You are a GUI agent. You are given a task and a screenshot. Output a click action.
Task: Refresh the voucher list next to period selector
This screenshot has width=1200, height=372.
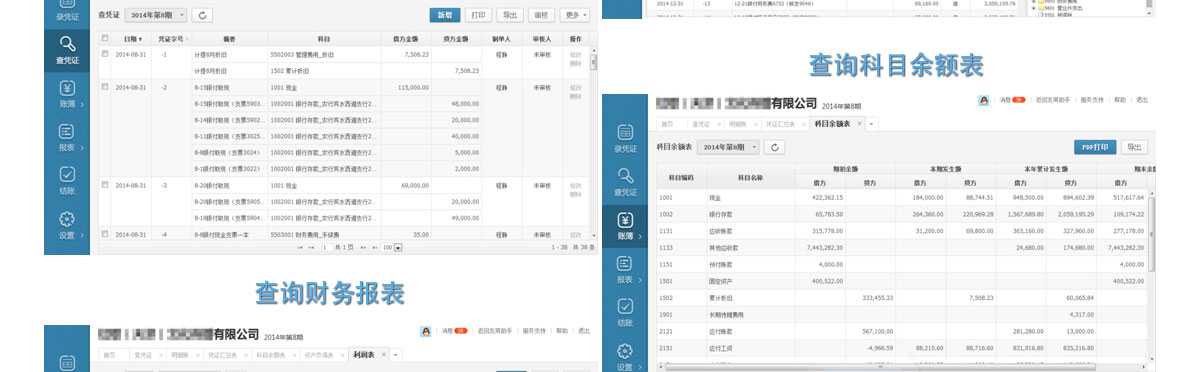tap(203, 15)
